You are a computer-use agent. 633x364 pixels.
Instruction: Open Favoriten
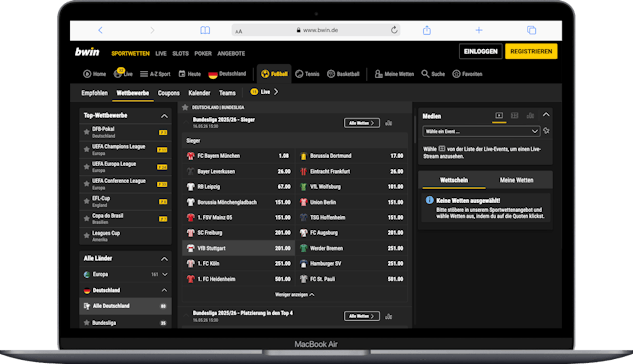(x=467, y=74)
